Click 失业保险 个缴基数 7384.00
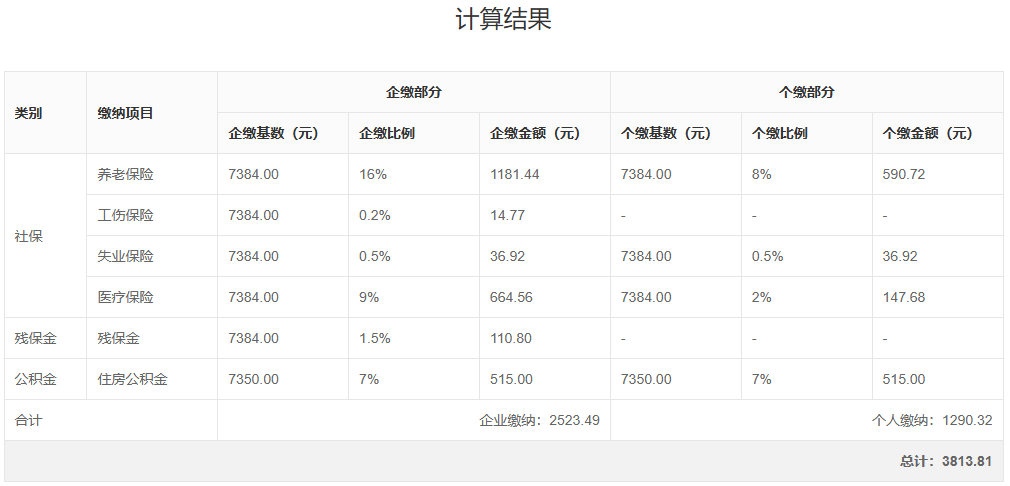 tap(646, 257)
